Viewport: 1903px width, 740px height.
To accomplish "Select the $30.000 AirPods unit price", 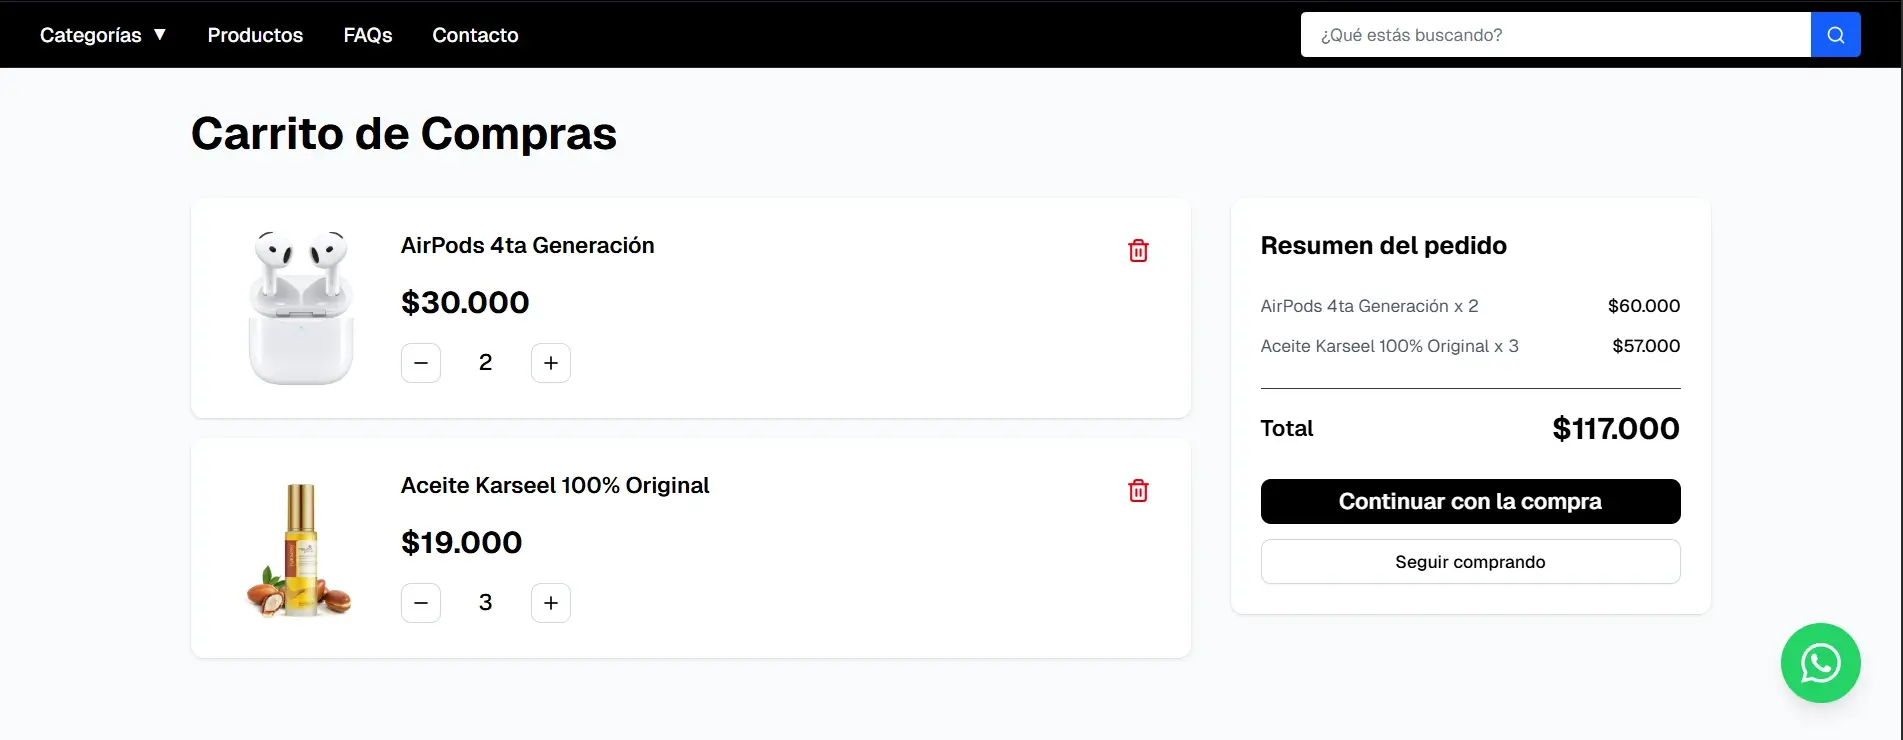I will (465, 302).
